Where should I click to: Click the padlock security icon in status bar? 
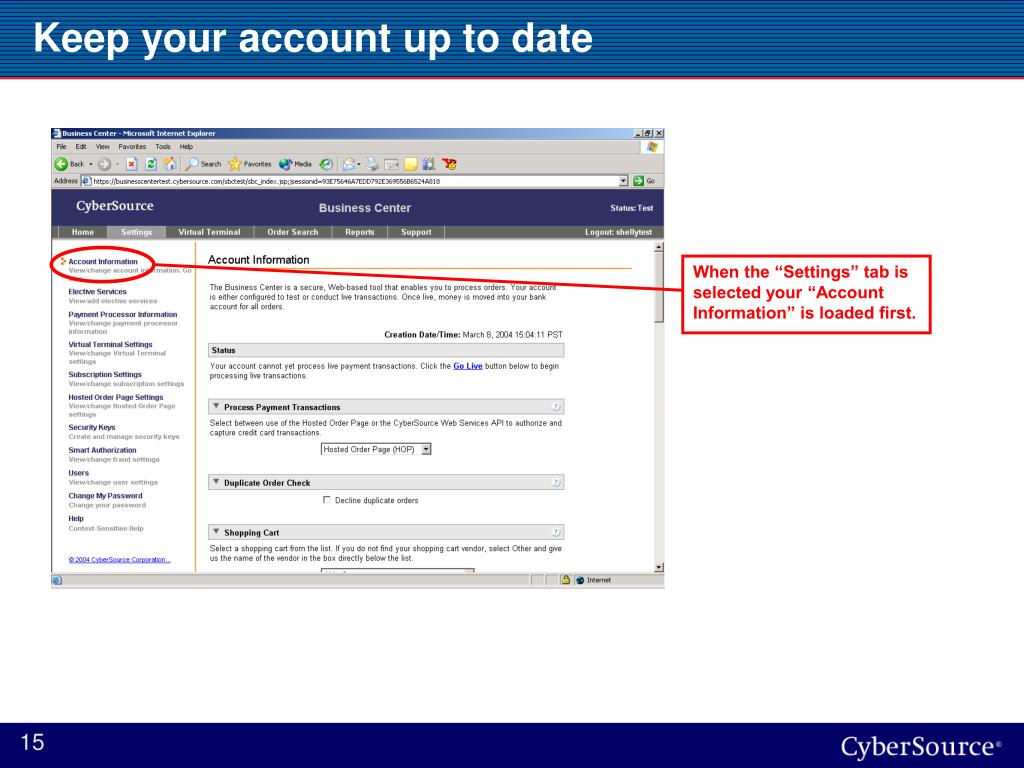click(566, 580)
